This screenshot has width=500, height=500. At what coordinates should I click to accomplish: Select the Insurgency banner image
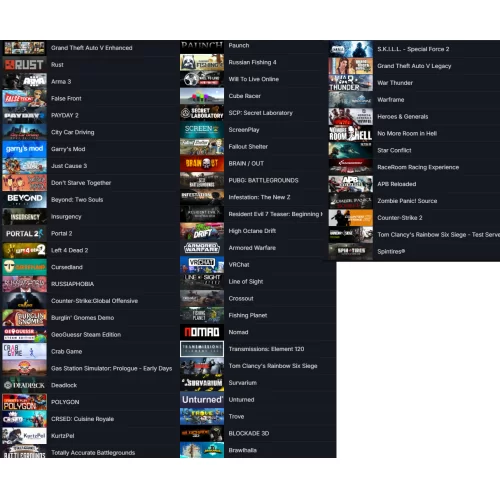coord(24,216)
